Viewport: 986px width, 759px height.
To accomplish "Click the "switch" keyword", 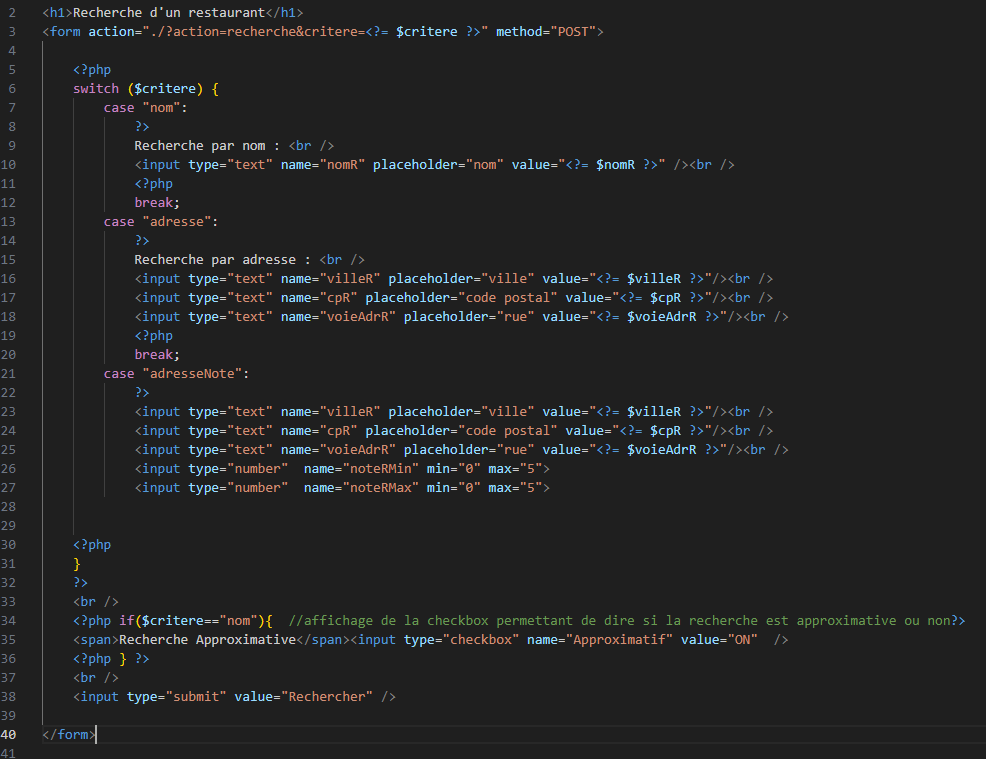I will 96,89.
